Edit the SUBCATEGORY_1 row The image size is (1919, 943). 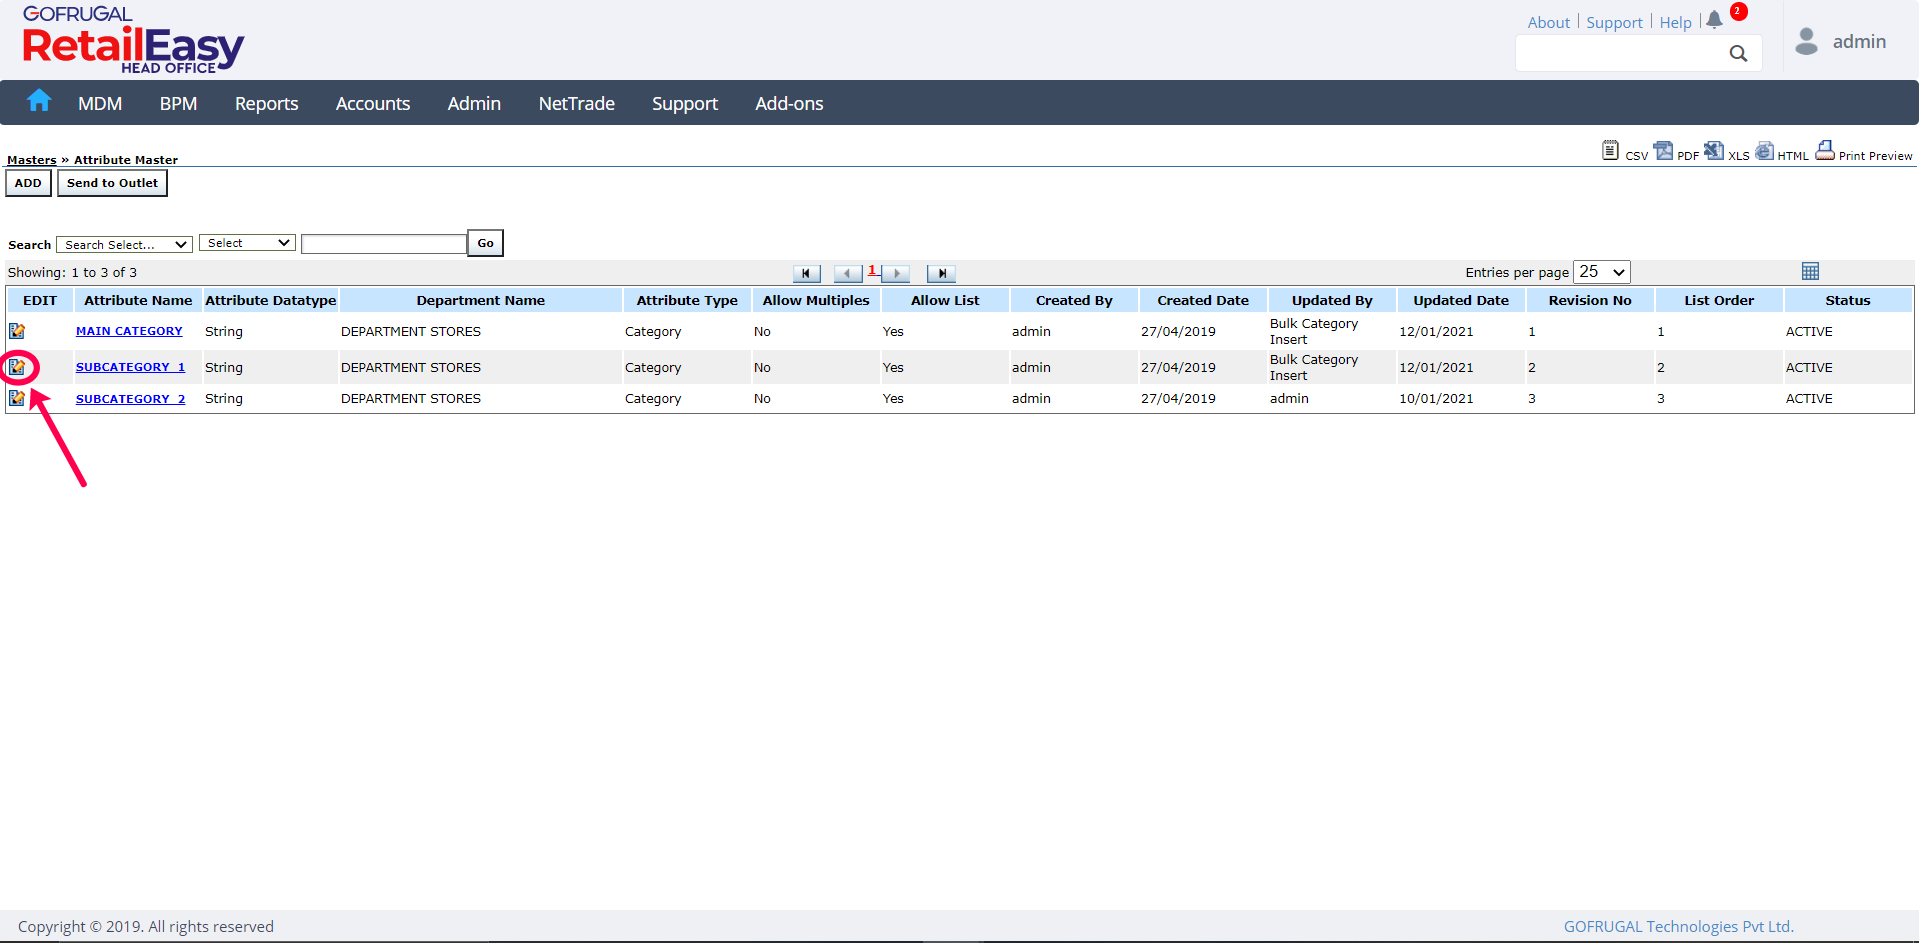[17, 367]
